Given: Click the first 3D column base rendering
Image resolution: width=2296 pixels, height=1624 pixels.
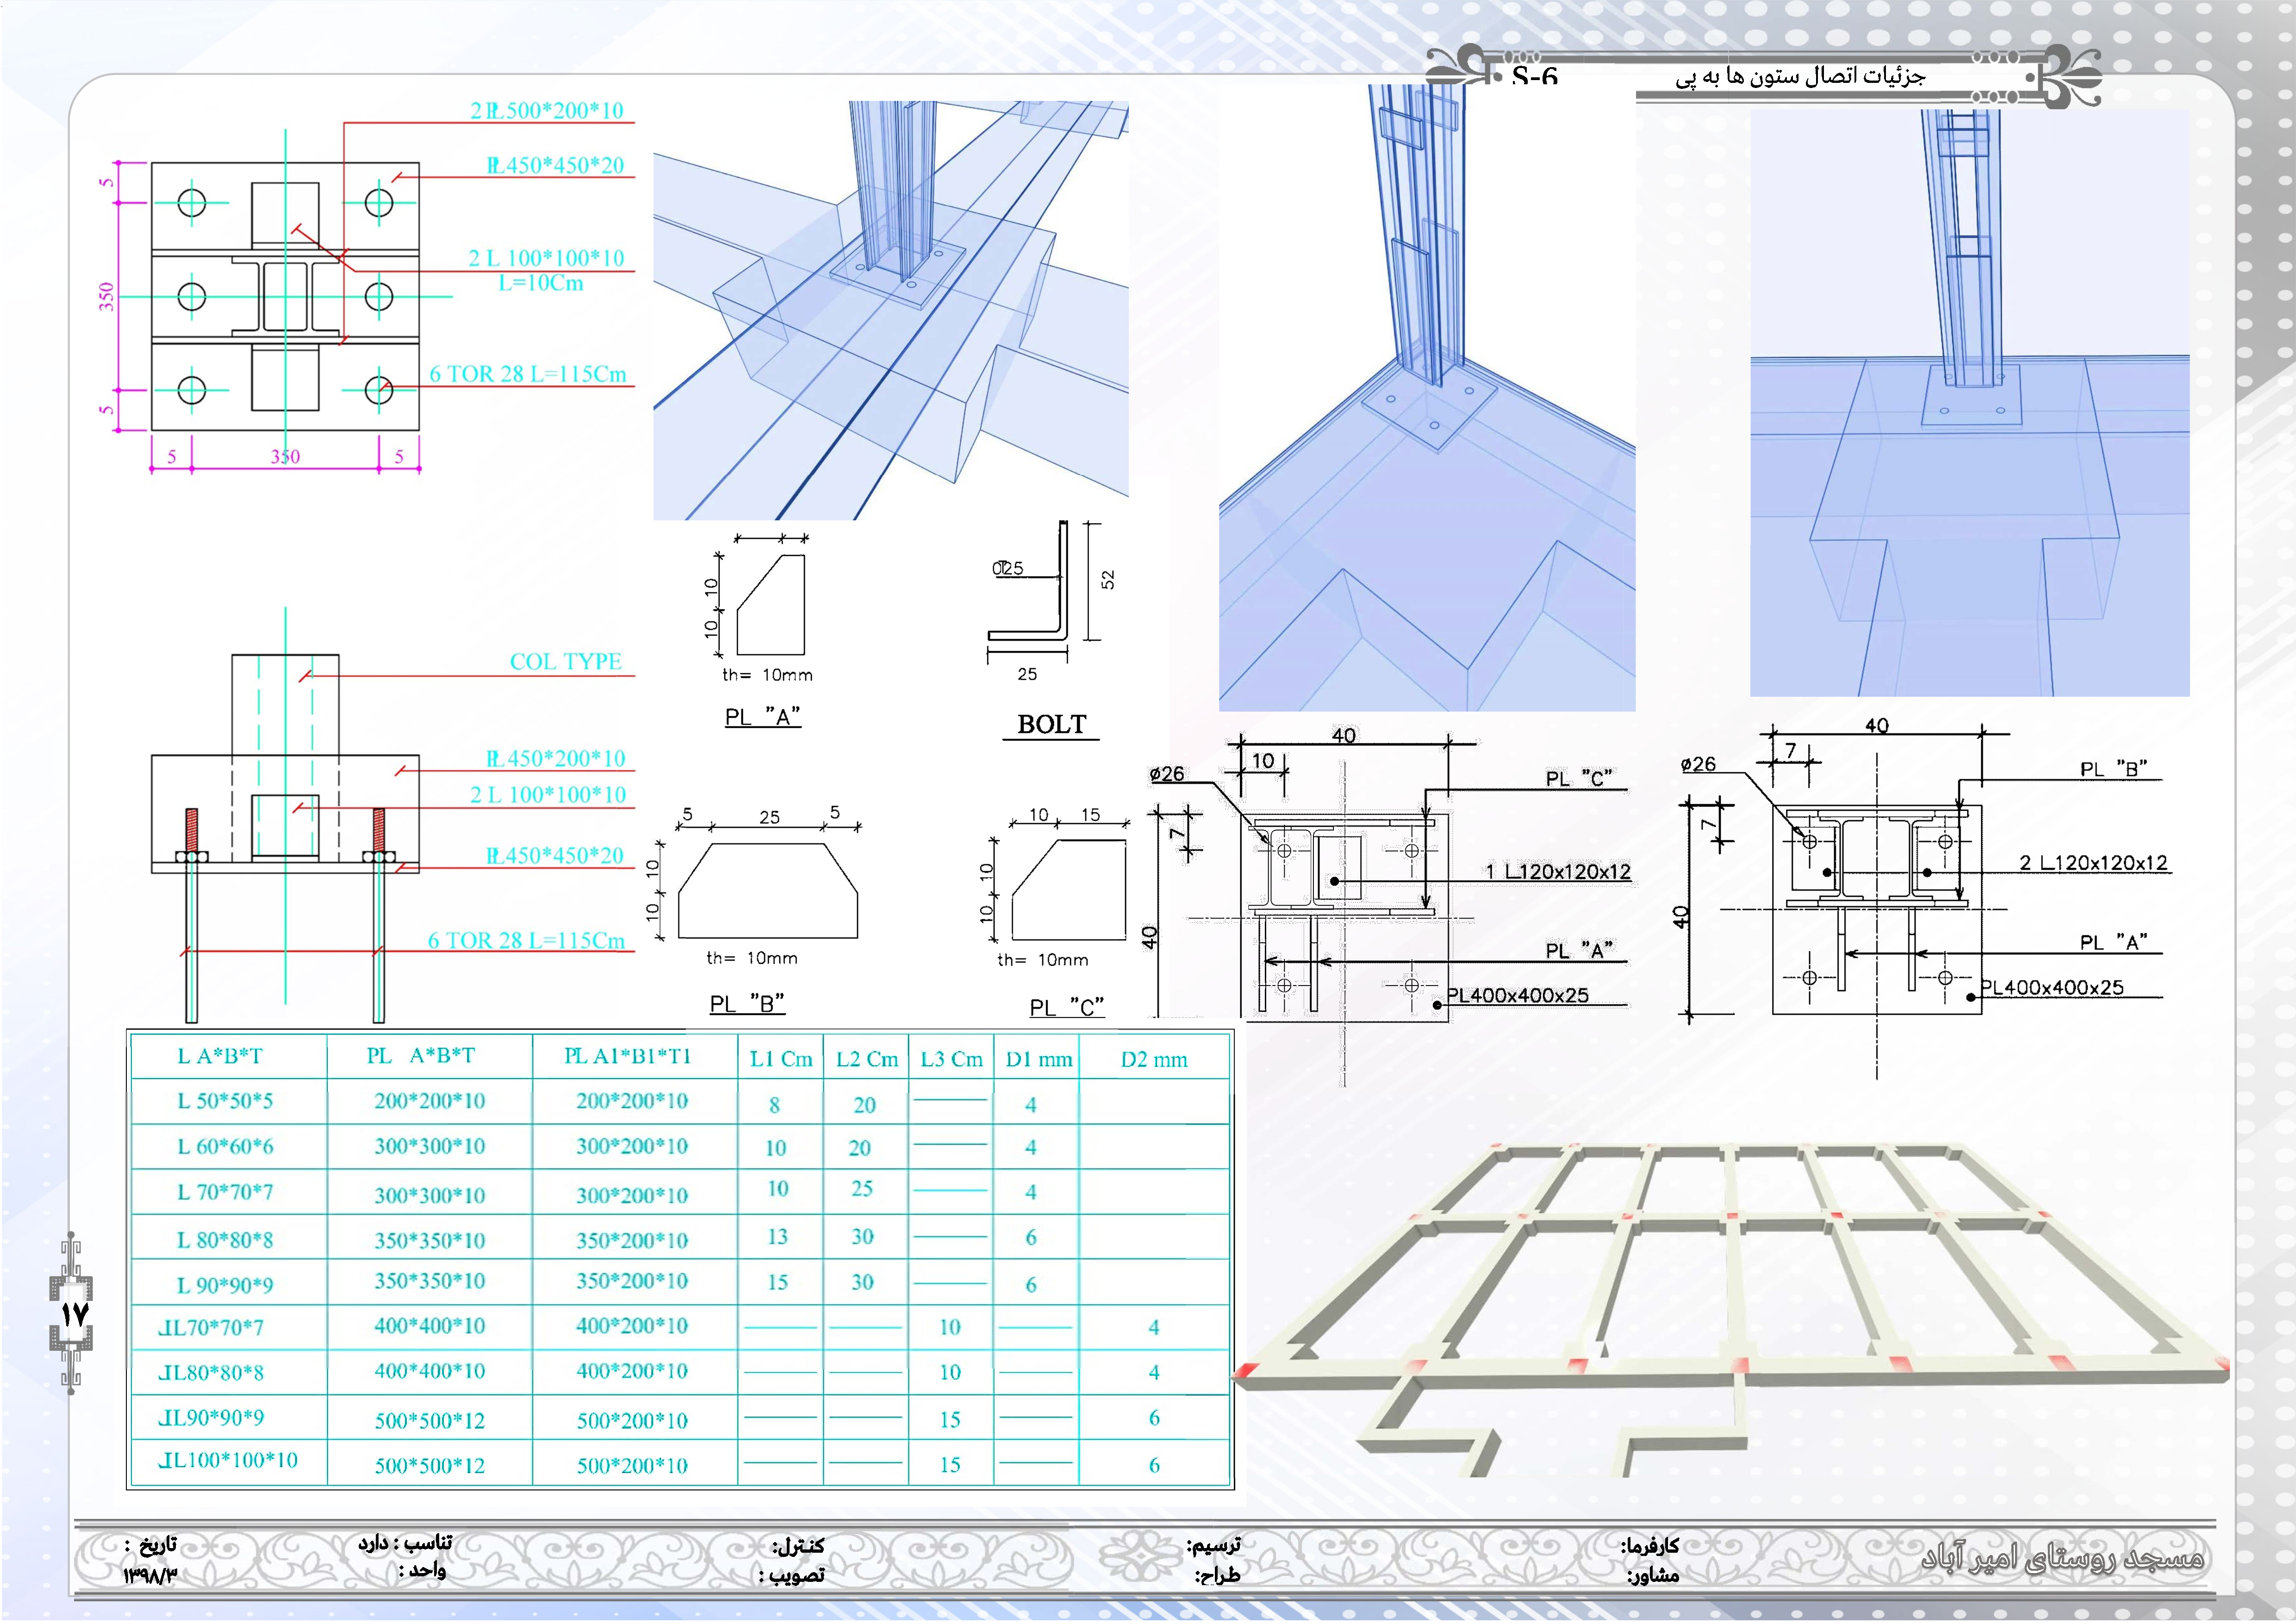Looking at the screenshot, I should point(890,310).
